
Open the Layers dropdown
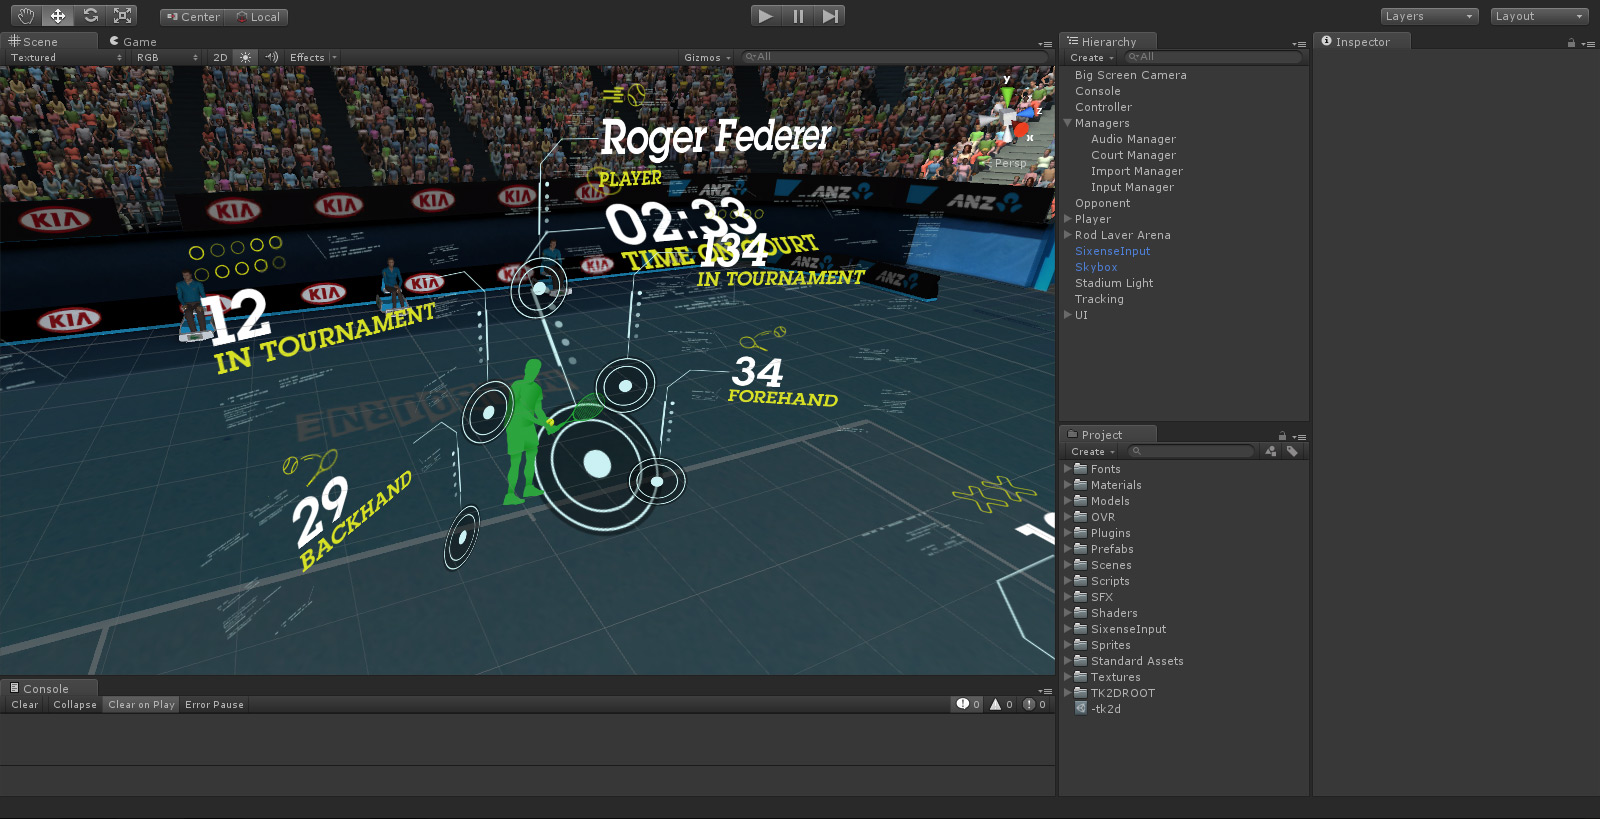point(1428,16)
